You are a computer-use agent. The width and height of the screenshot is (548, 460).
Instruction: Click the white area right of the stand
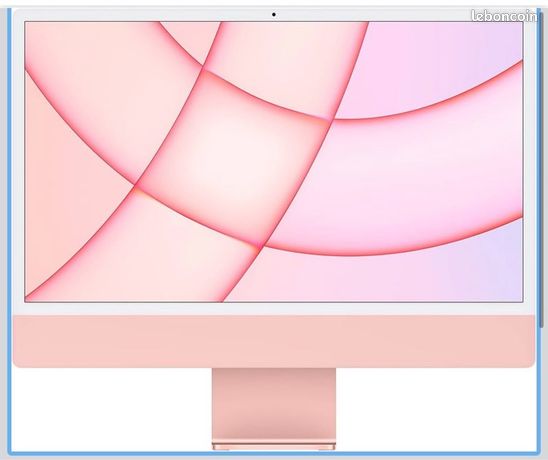[435, 409]
